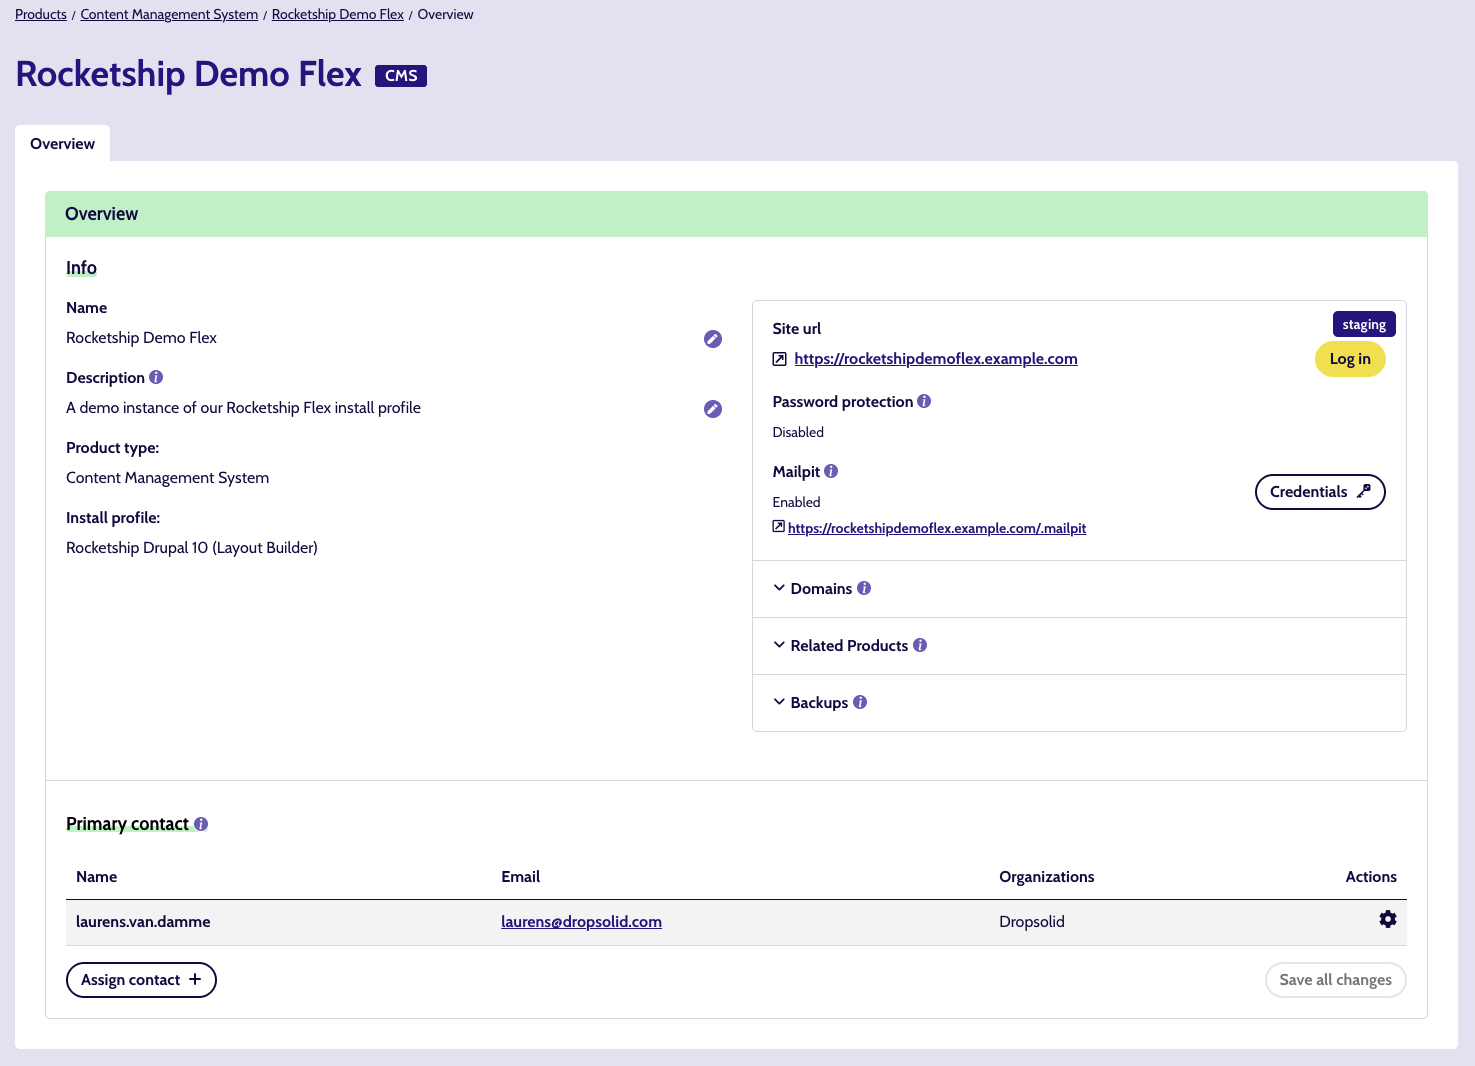This screenshot has height=1066, width=1475.
Task: Click the info icon next to Domains
Action: point(864,588)
